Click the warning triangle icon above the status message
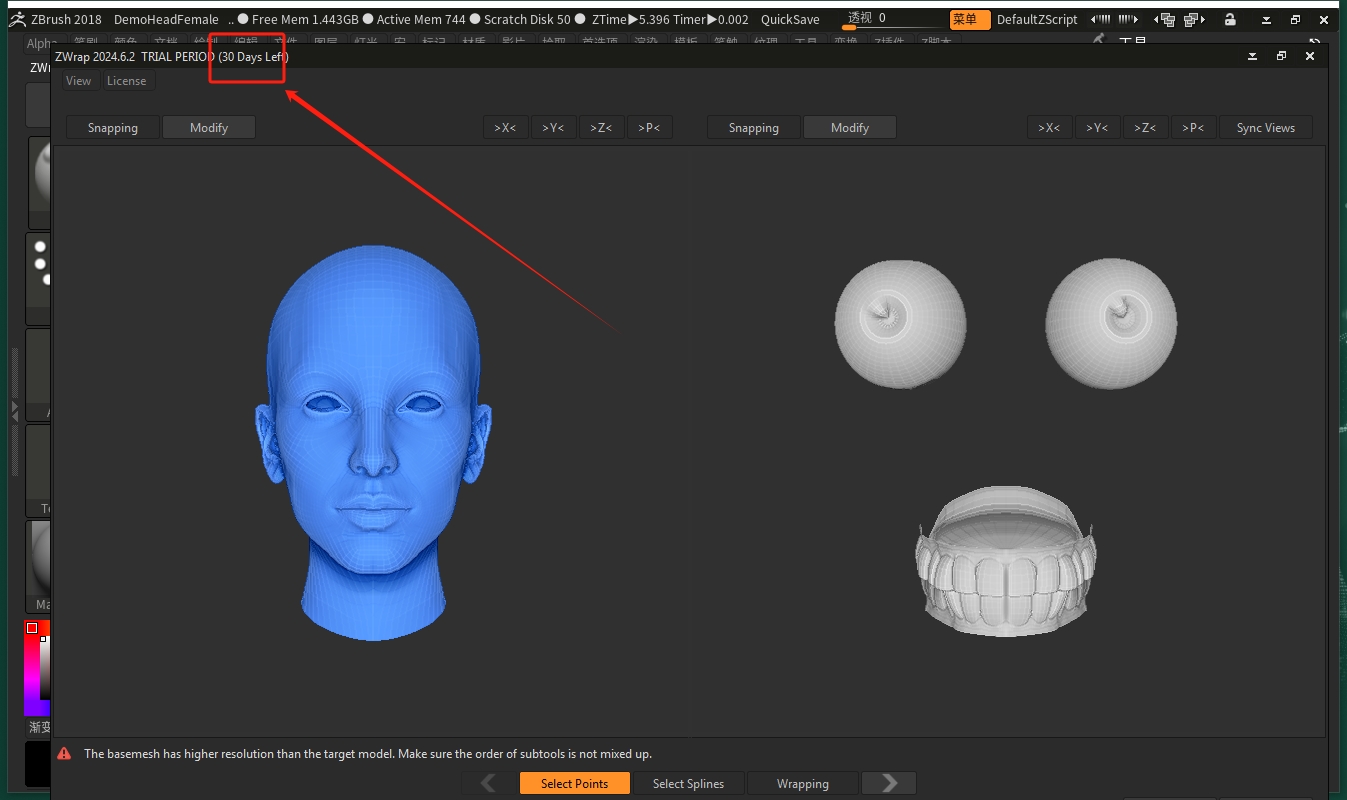This screenshot has width=1347, height=800. coord(65,753)
